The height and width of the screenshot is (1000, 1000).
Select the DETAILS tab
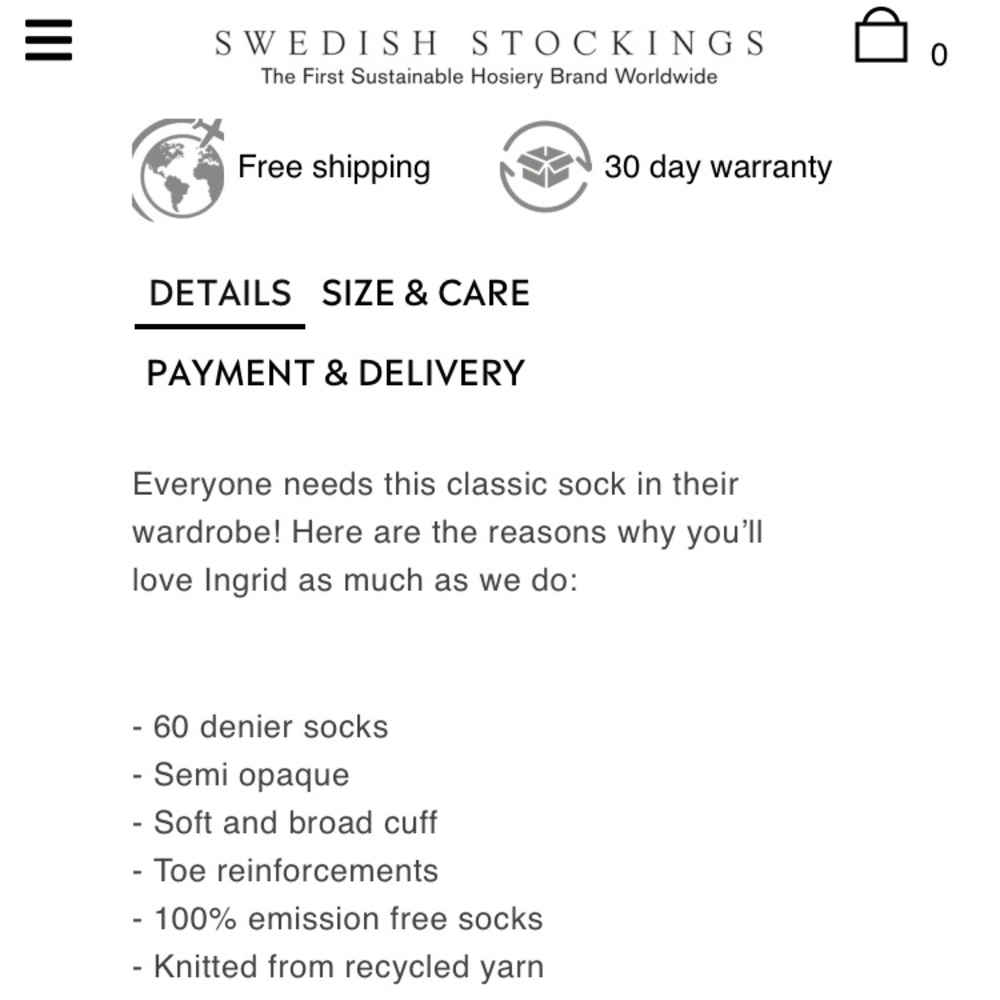[x=219, y=293]
